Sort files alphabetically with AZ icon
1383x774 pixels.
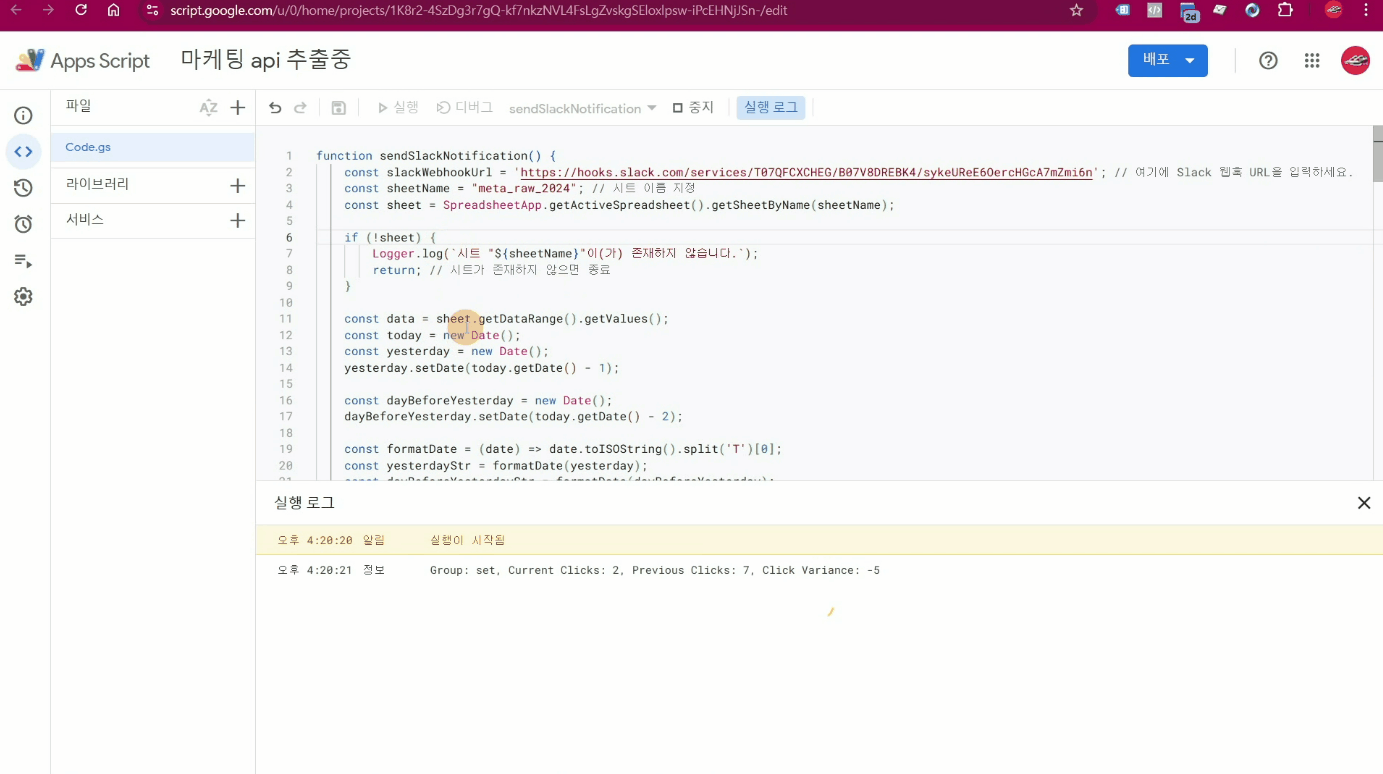click(x=208, y=108)
